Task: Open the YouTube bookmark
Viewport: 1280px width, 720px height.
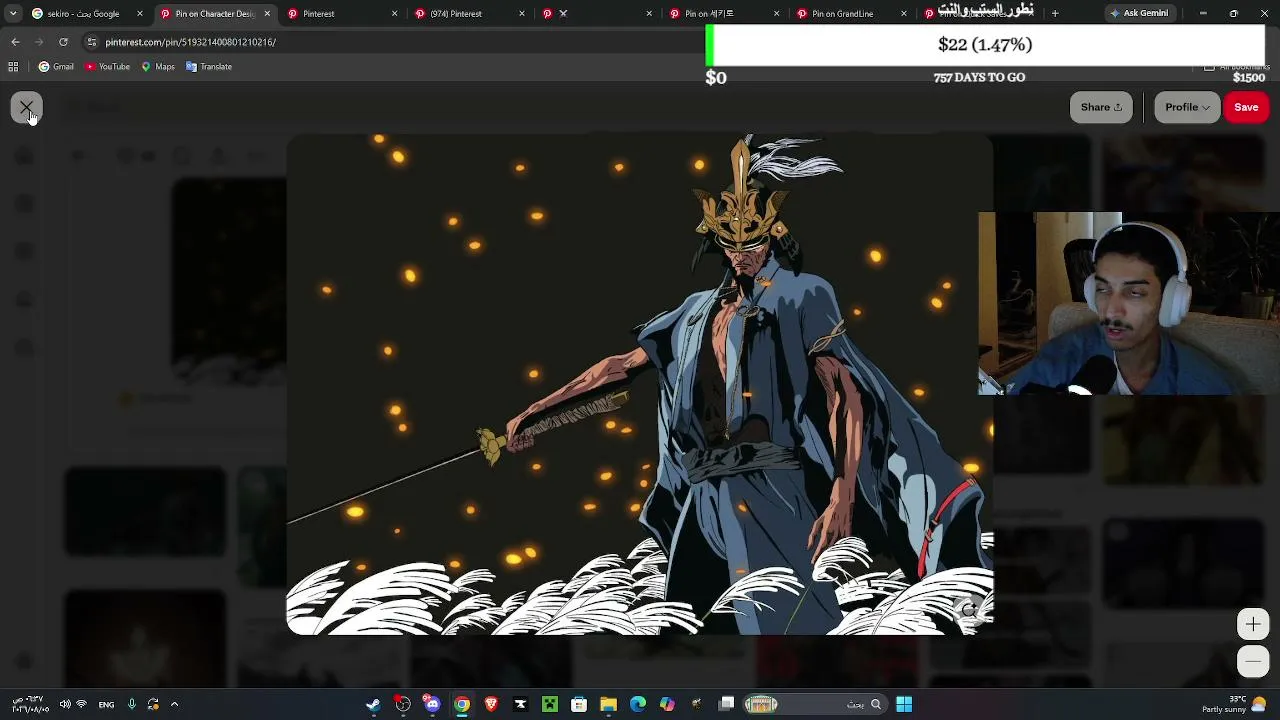Action: [107, 67]
